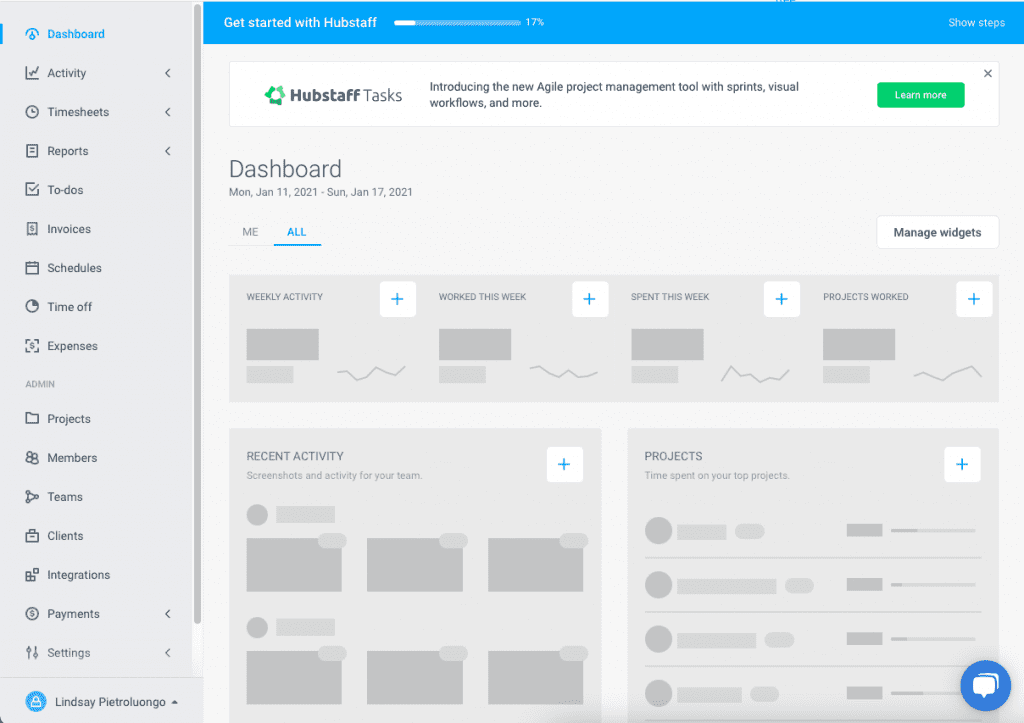Viewport: 1024px width, 723px height.
Task: Select the Expenses sidebar icon
Action: coord(32,345)
